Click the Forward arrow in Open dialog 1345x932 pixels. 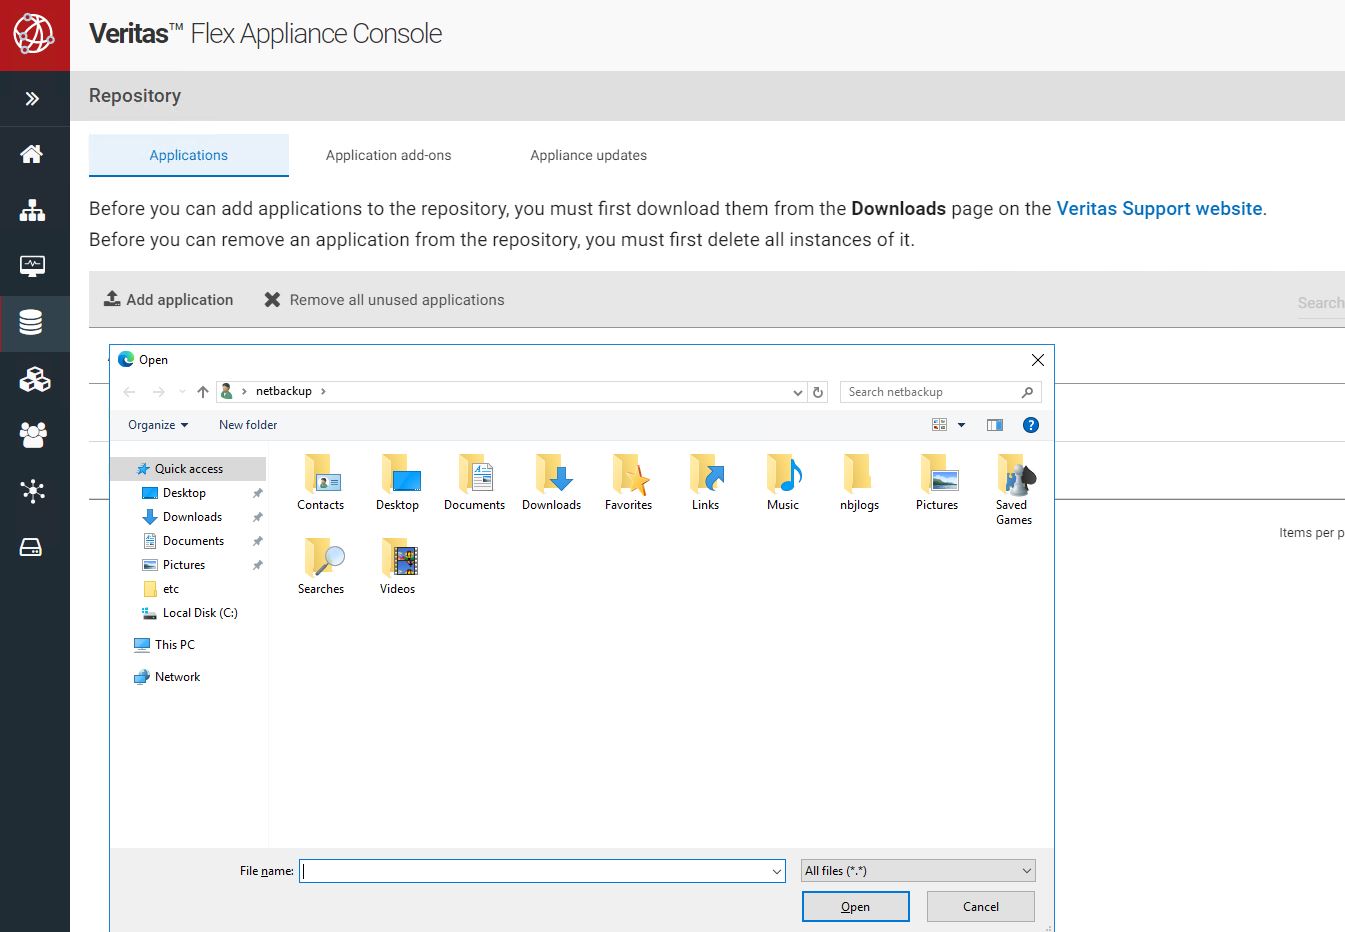158,392
